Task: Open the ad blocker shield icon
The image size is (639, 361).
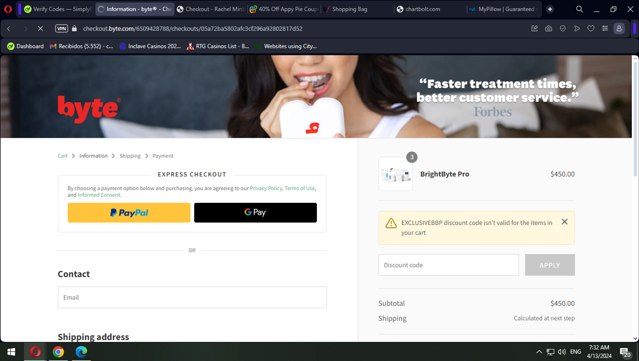Action: 563,29
